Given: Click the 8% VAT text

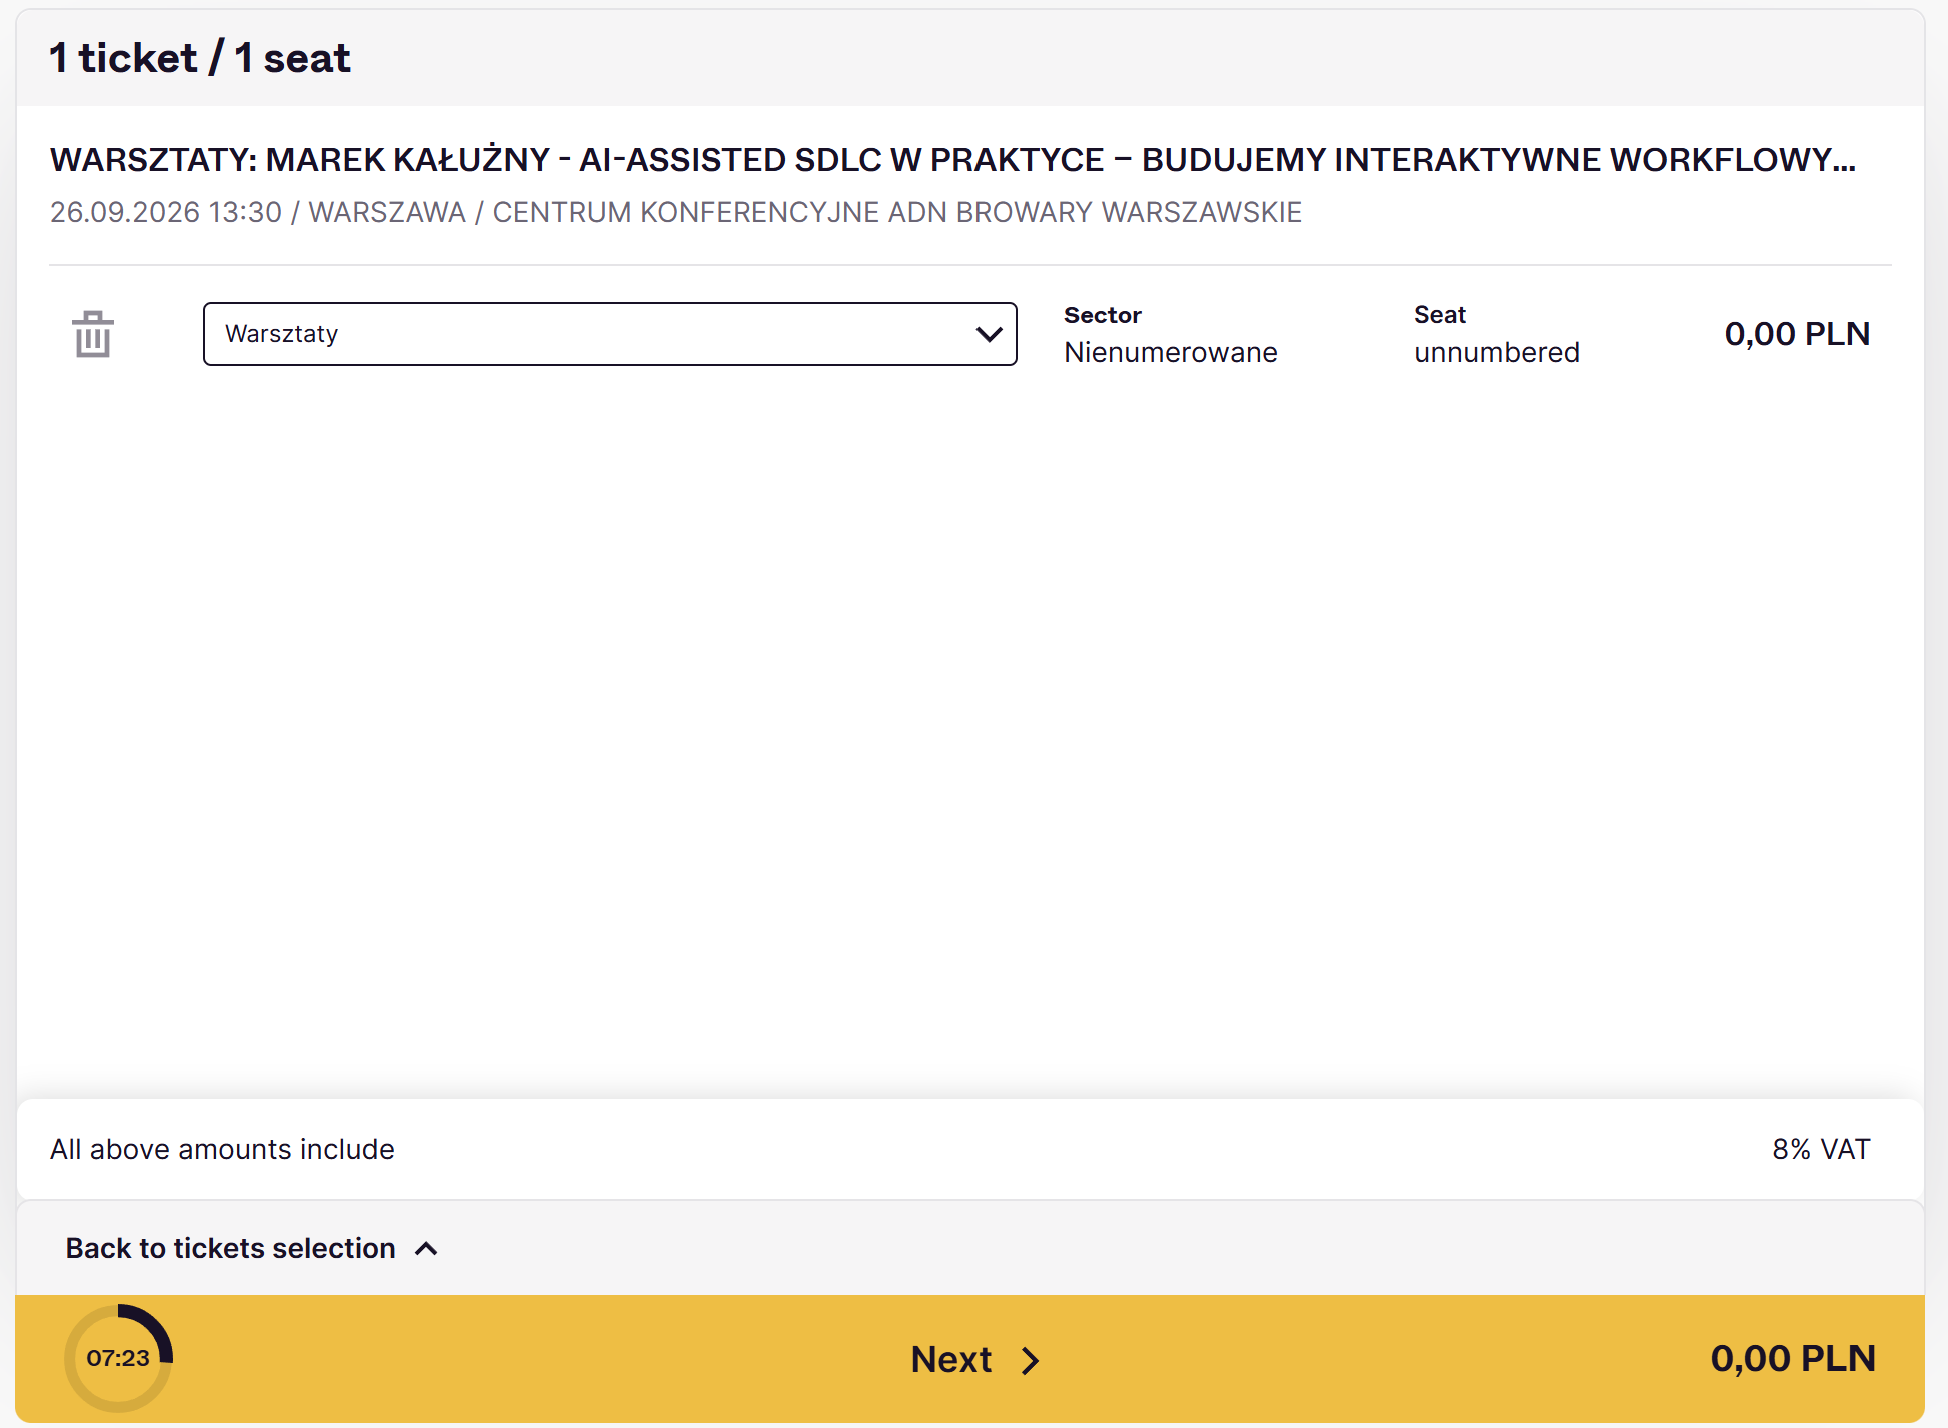Looking at the screenshot, I should [1821, 1149].
